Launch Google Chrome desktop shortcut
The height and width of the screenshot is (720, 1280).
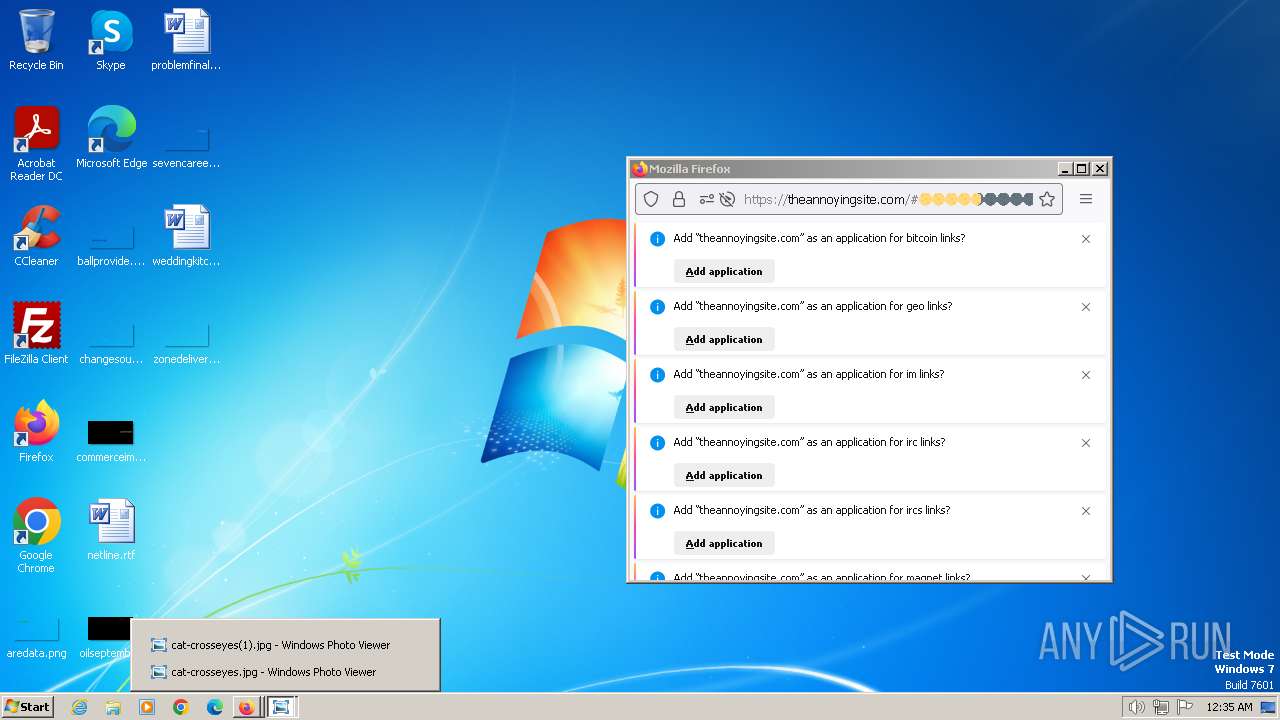[x=36, y=536]
